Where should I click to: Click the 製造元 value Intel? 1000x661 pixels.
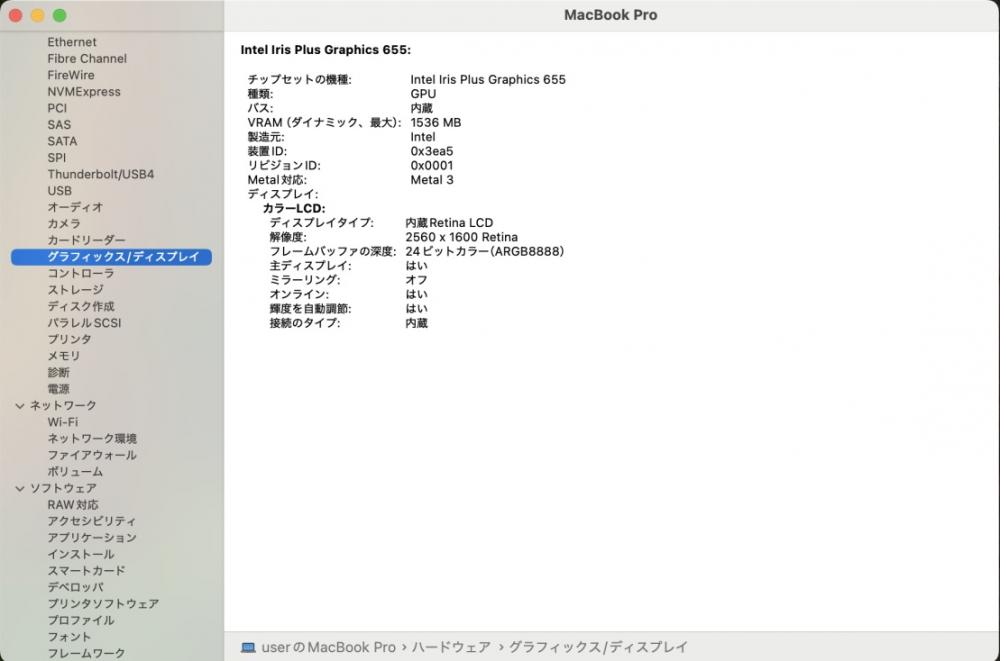click(423, 137)
